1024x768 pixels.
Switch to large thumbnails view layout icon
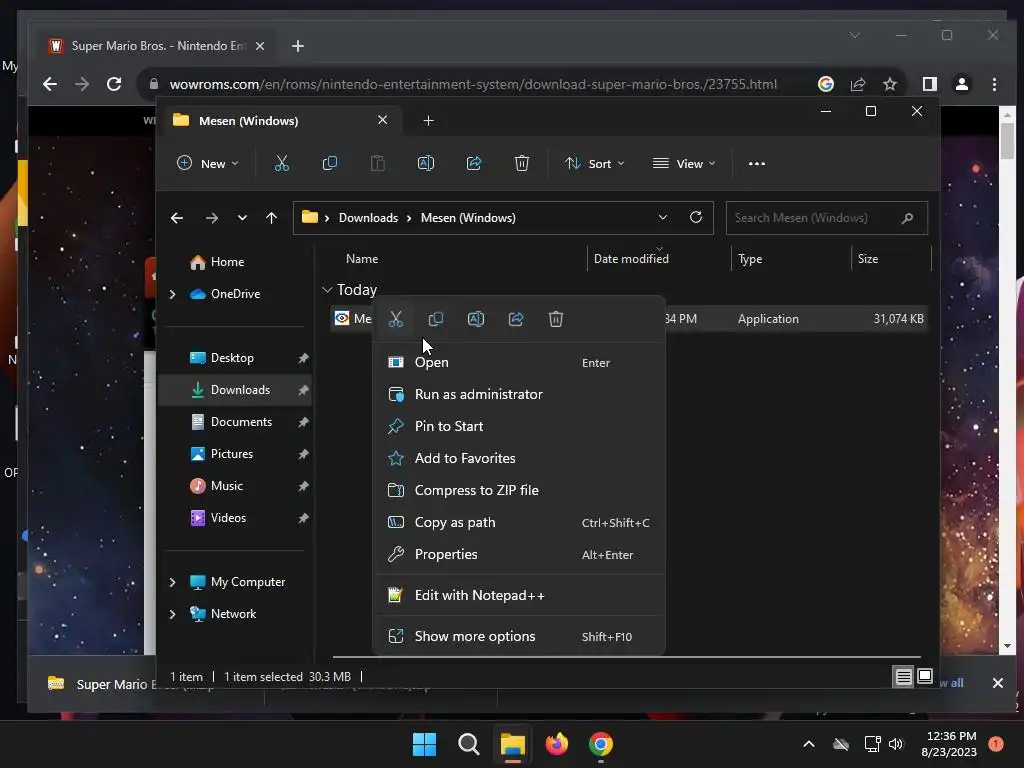coord(925,677)
